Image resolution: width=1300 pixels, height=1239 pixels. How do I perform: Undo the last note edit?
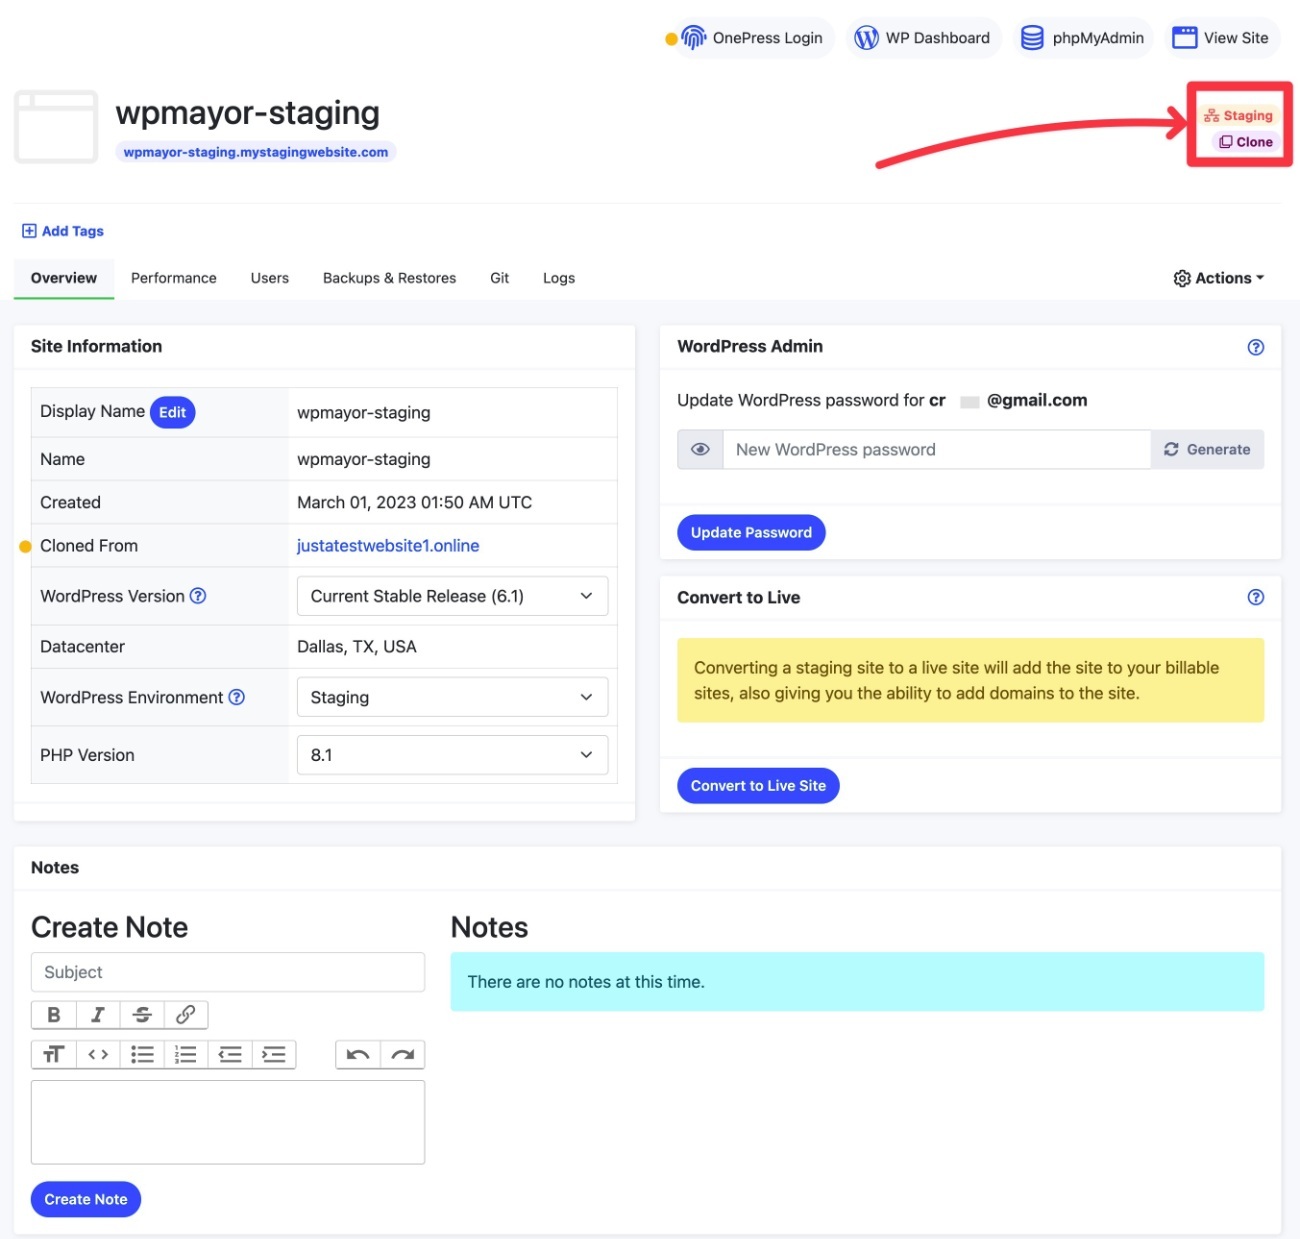pos(358,1054)
